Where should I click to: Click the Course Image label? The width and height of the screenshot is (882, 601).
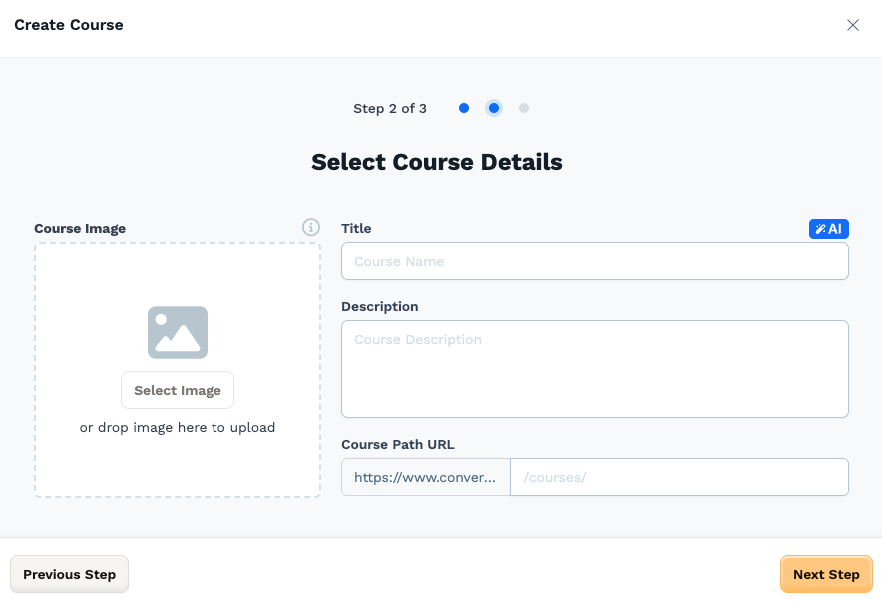pyautogui.click(x=80, y=228)
